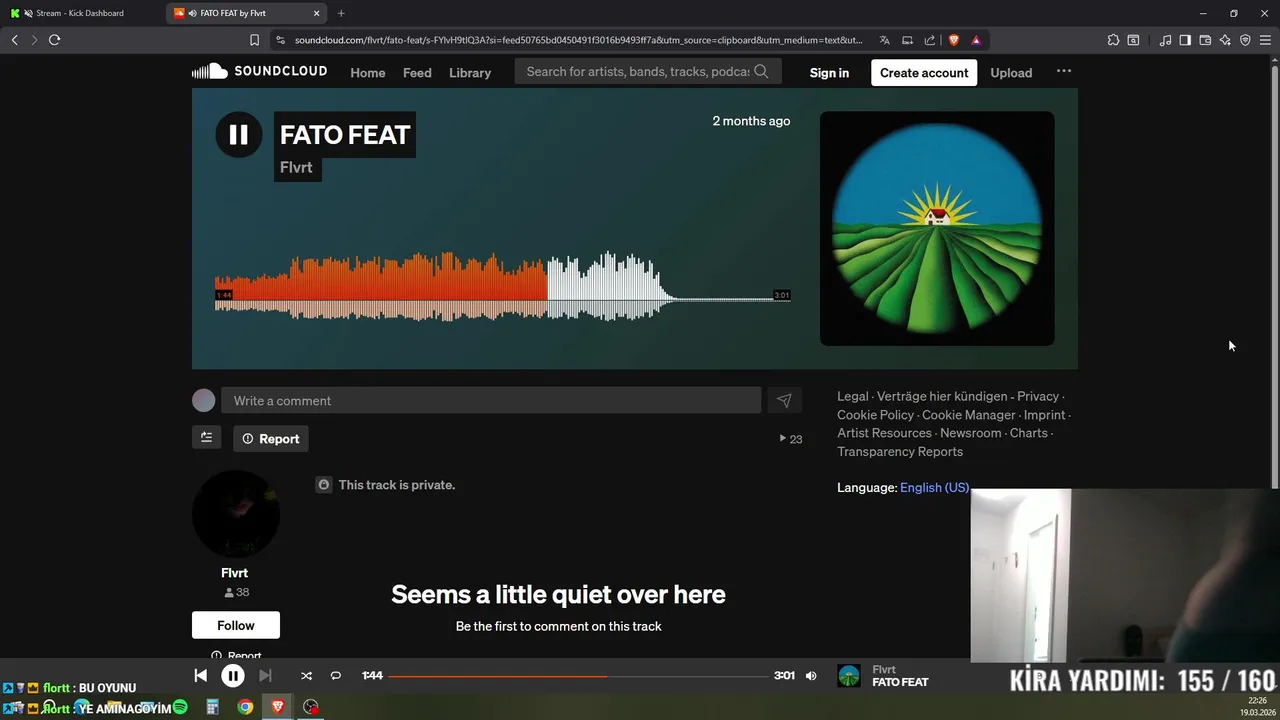Open the Verträge hier kündigen link
1280x720 pixels.
[x=942, y=396]
